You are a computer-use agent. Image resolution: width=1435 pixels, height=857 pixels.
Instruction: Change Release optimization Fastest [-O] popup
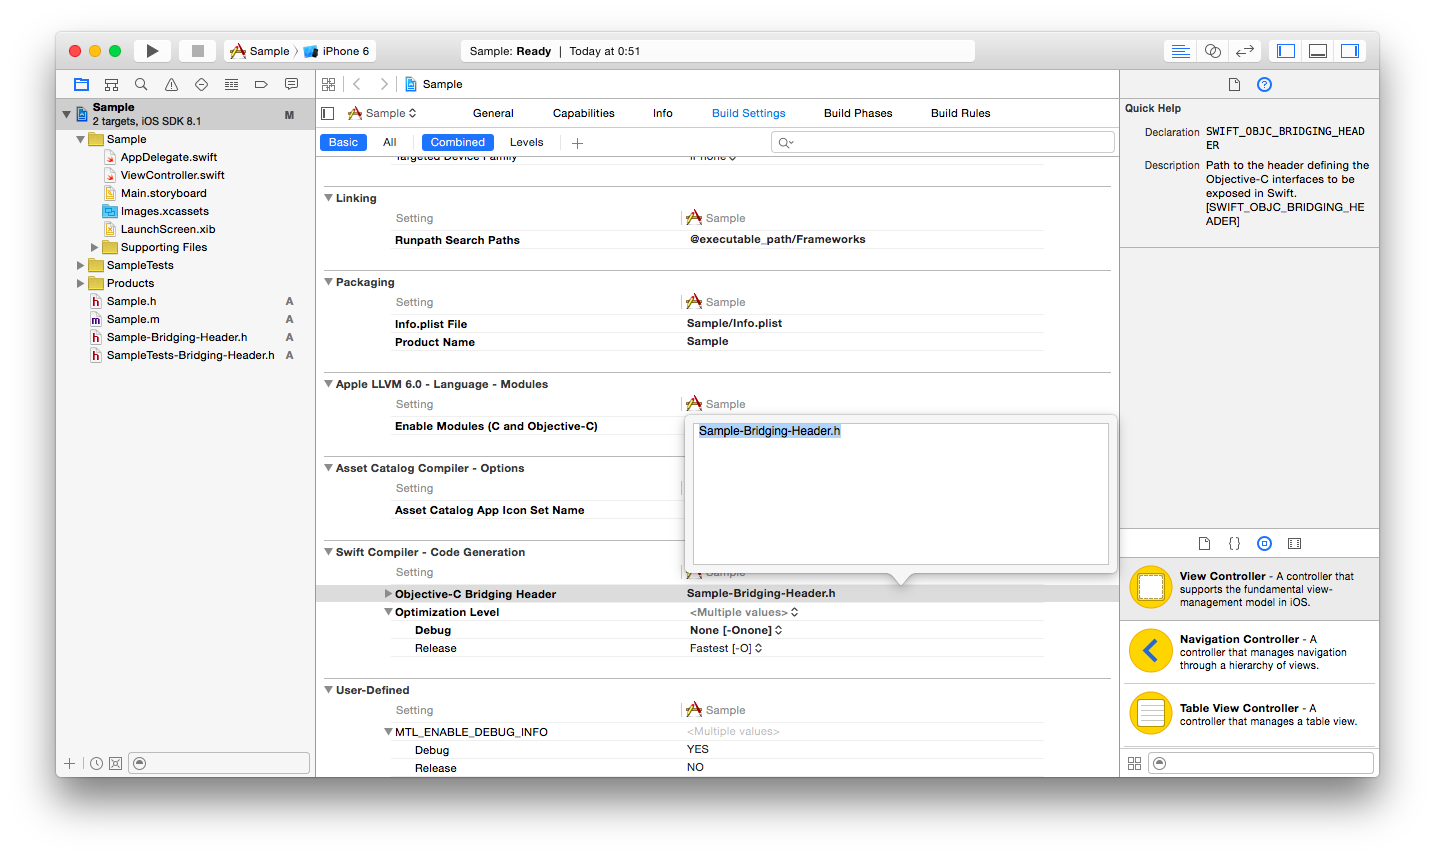coord(726,648)
